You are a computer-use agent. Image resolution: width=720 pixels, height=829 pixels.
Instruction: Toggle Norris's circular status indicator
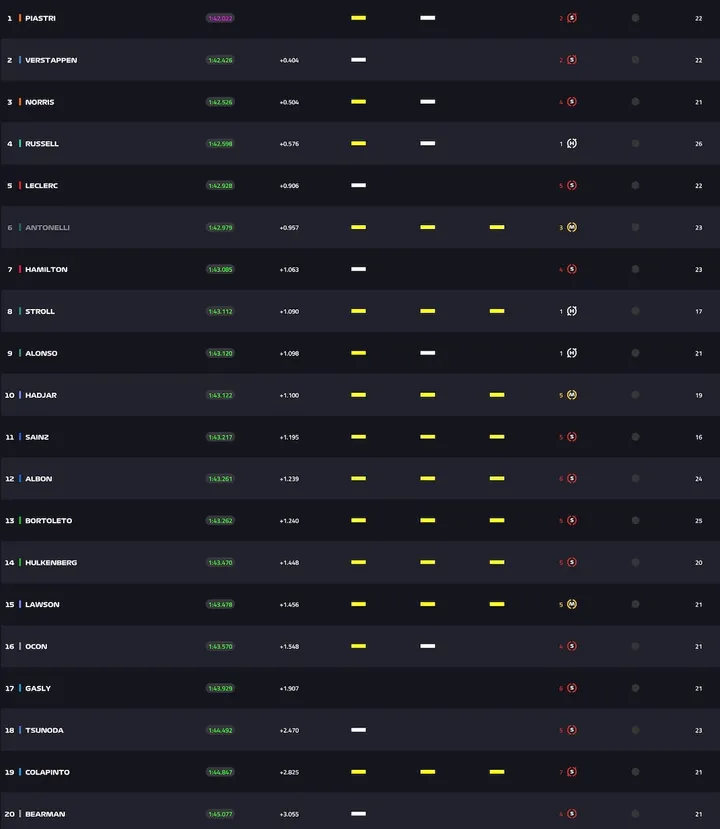[x=634, y=102]
